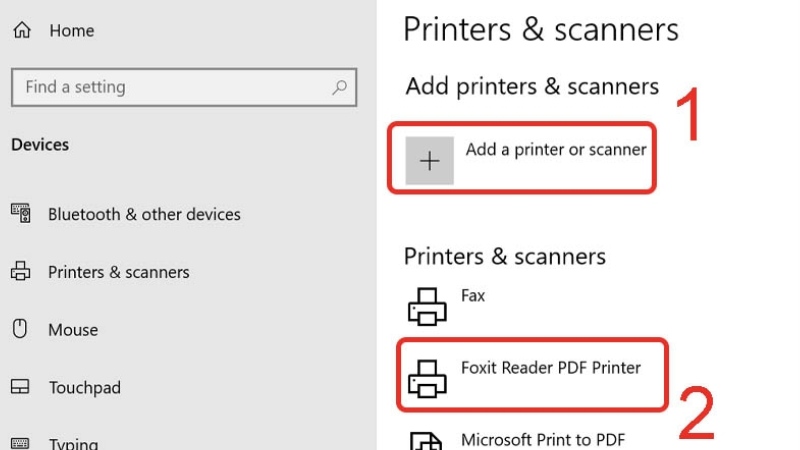The height and width of the screenshot is (450, 800).
Task: Go to Bluetooth & other devices
Action: (x=144, y=214)
